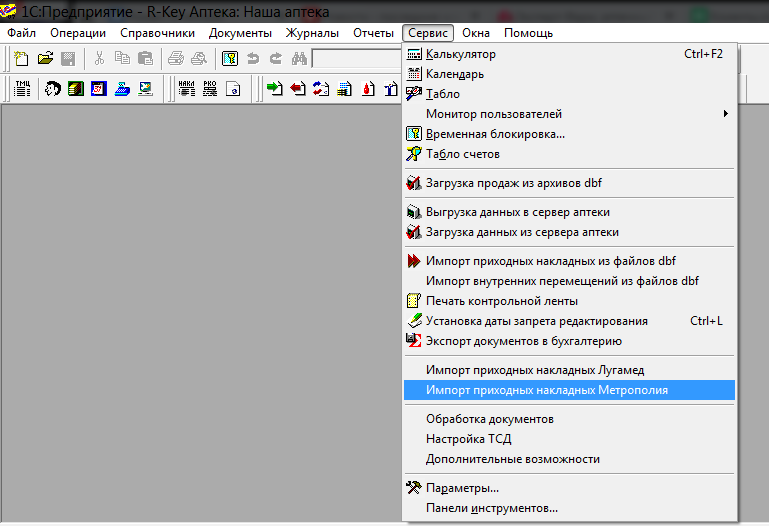Click the green arrow incoming document icon
Viewport: 769px width, 526px height.
point(274,89)
